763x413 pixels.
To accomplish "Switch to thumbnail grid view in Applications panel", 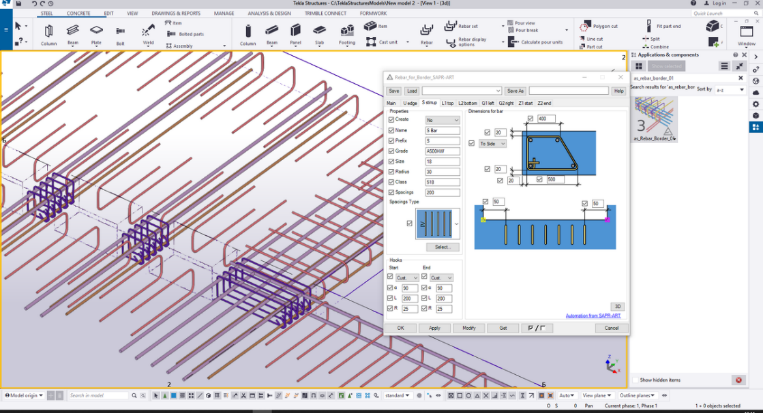I will click(x=639, y=66).
